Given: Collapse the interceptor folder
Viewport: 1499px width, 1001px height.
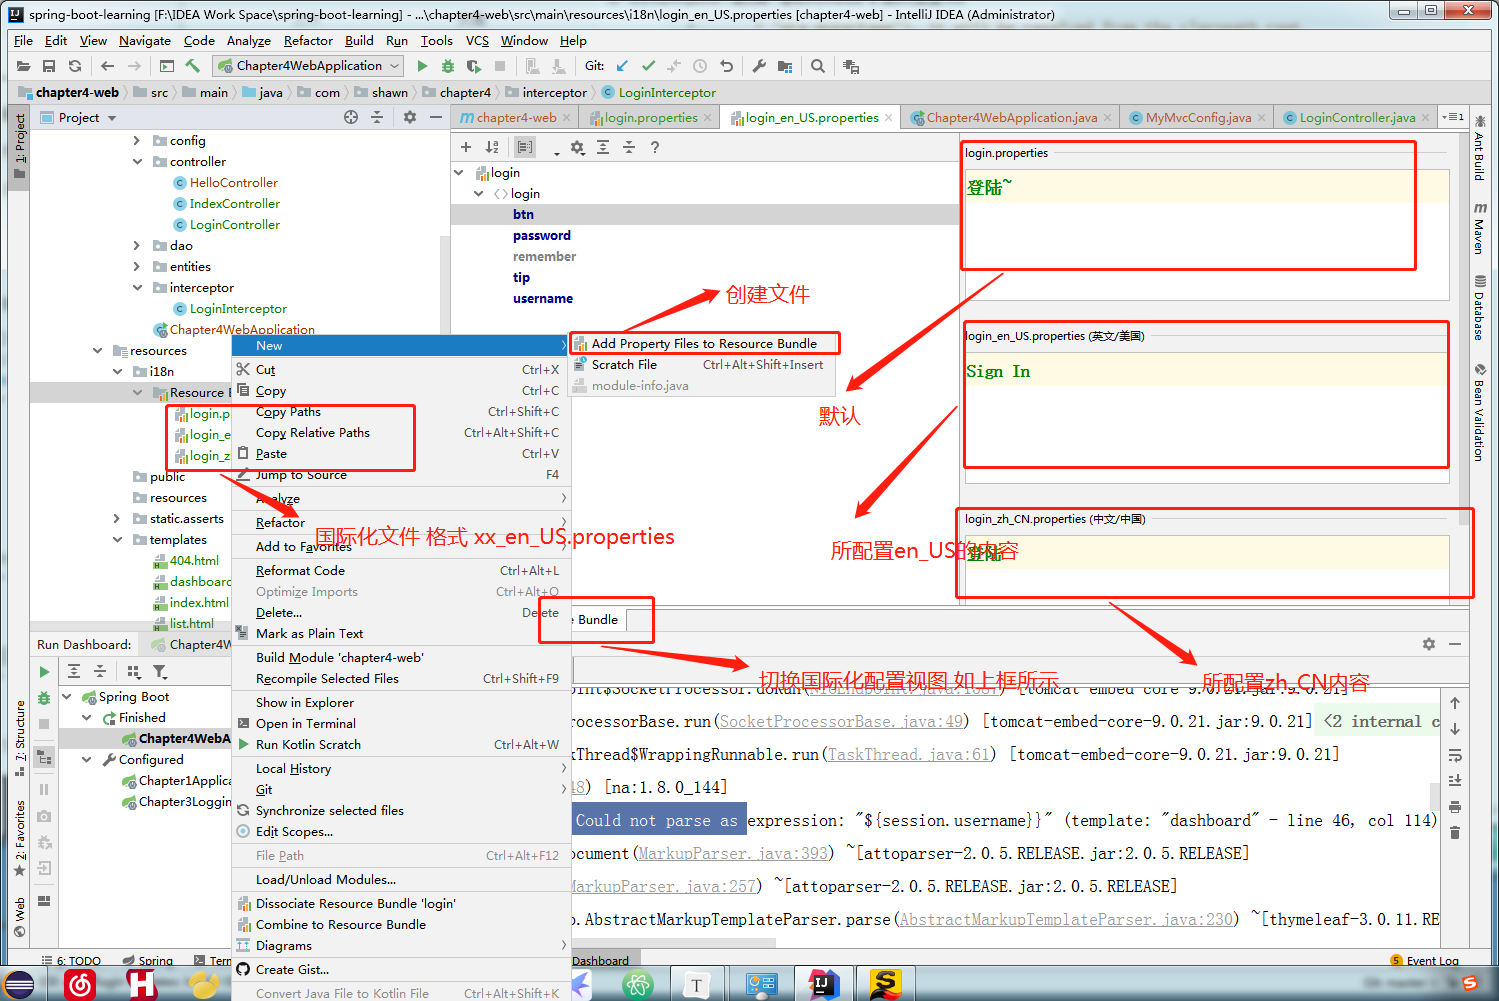Looking at the screenshot, I should 137,287.
